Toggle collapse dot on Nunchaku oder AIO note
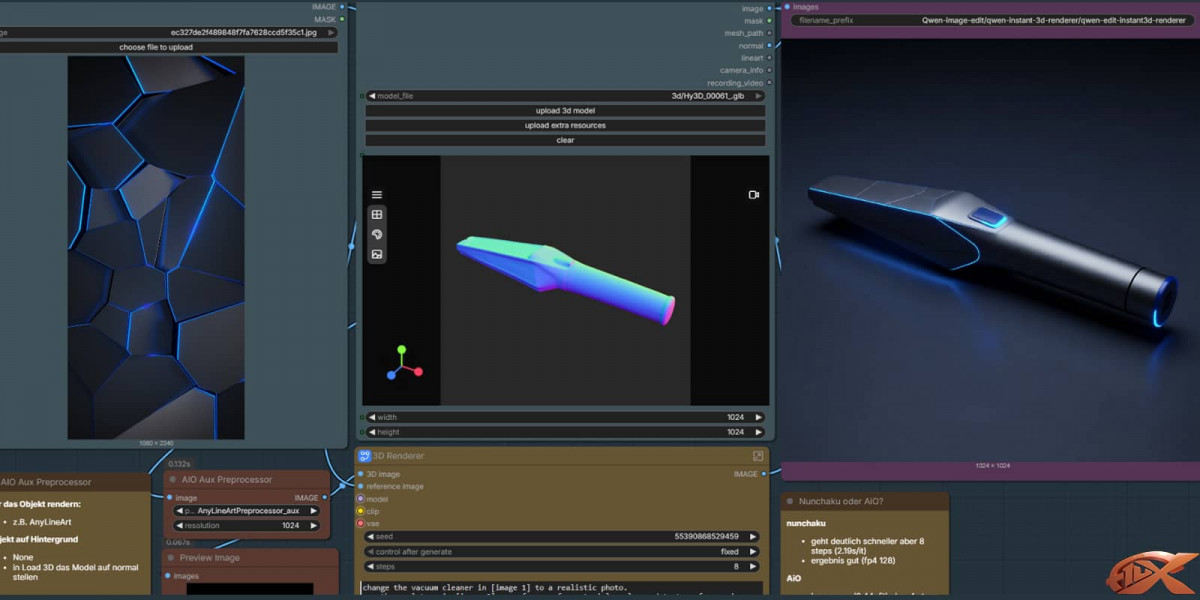 [789, 501]
